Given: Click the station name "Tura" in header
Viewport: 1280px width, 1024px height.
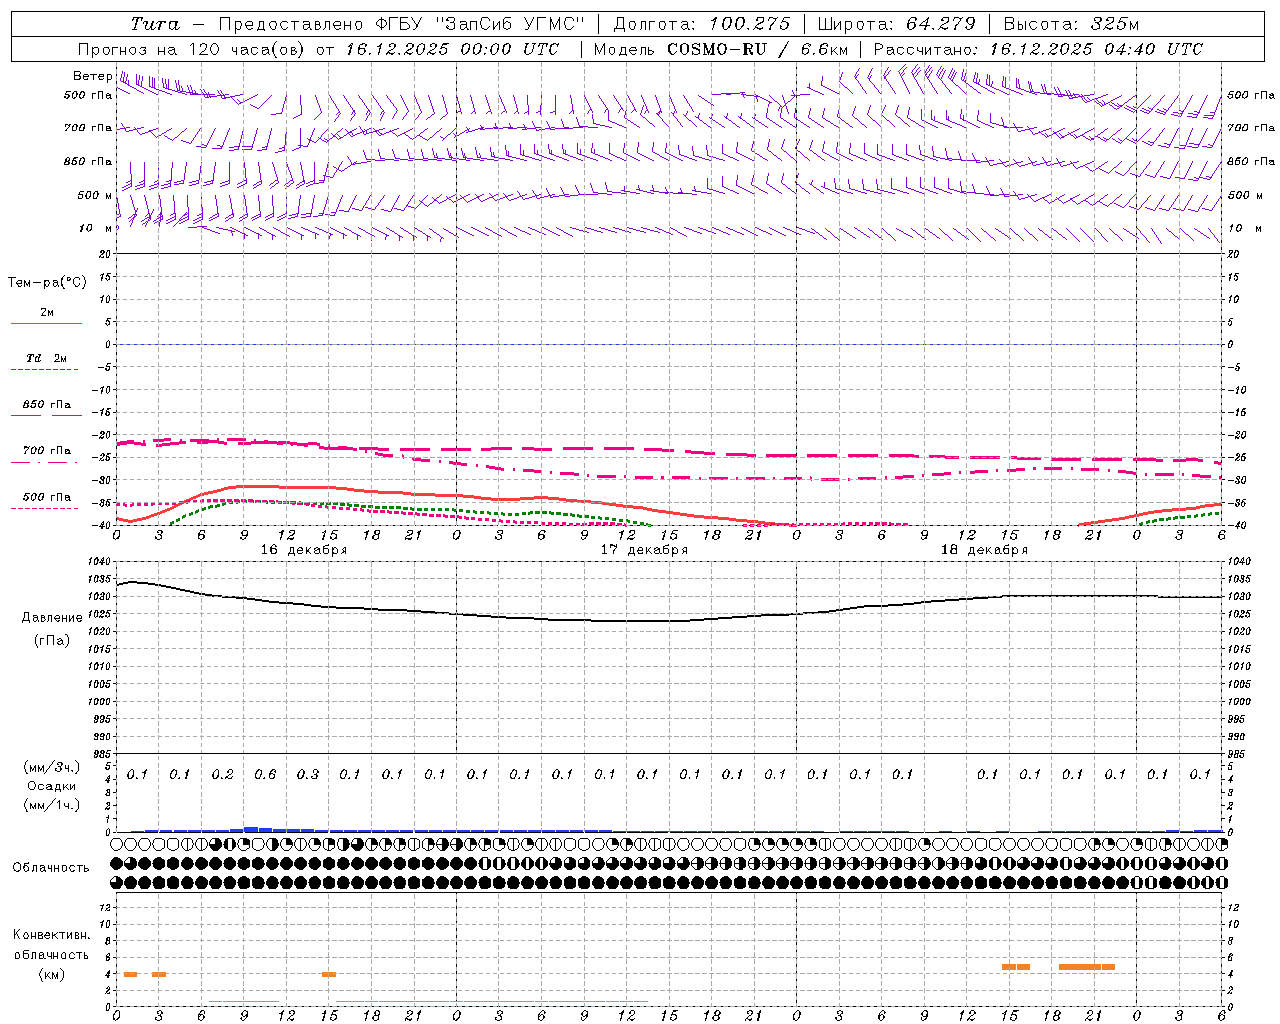Looking at the screenshot, I should [155, 24].
